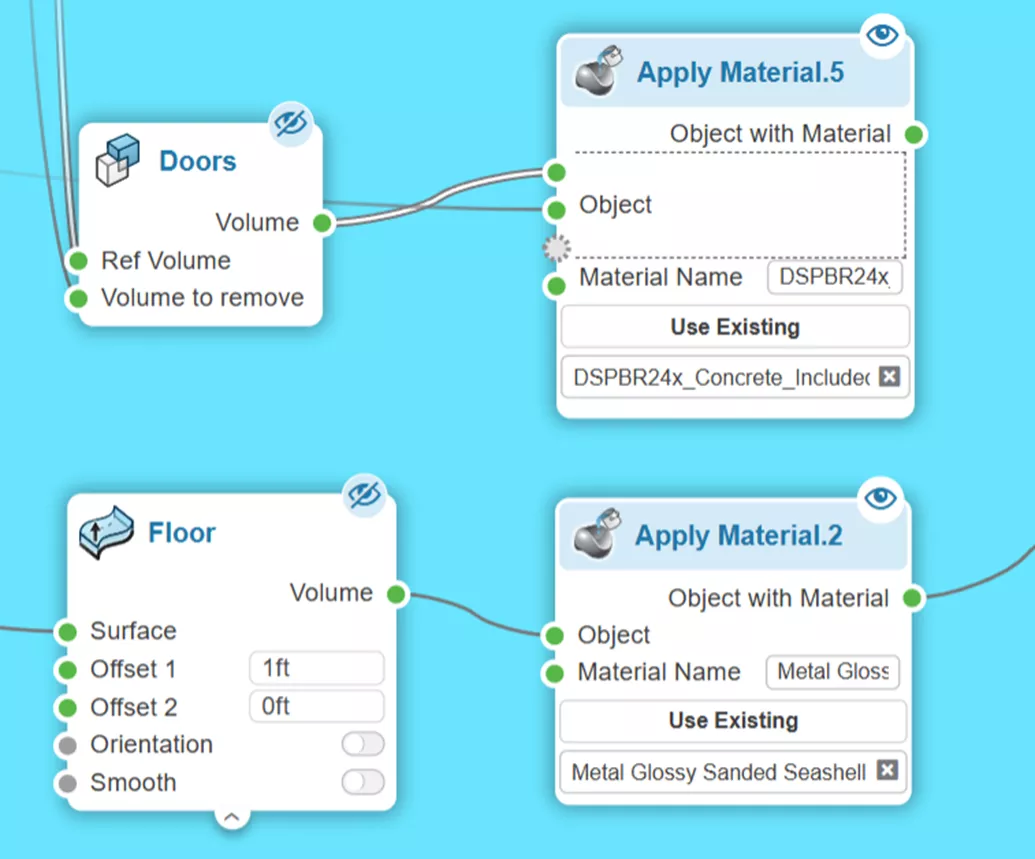Click the Volume to remove port
This screenshot has width=1035, height=859.
tap(78, 297)
